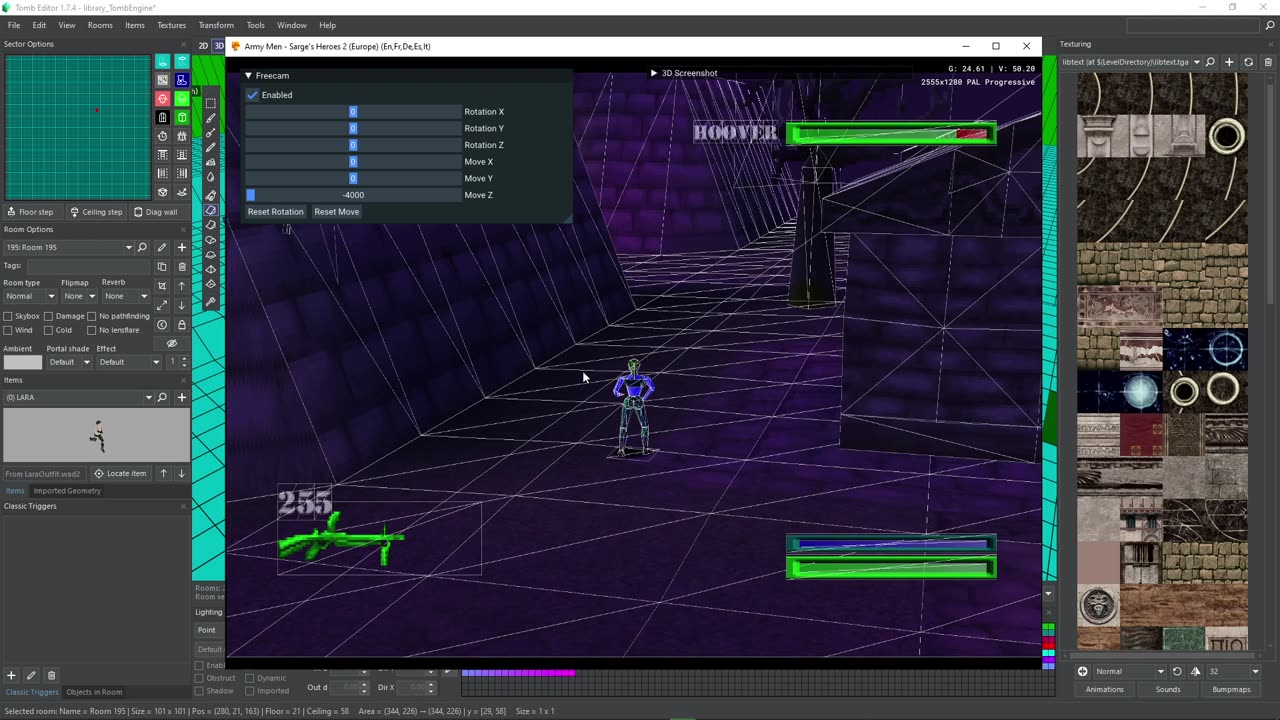Enable the Damage checkbox
The height and width of the screenshot is (720, 1280).
[x=49, y=316]
